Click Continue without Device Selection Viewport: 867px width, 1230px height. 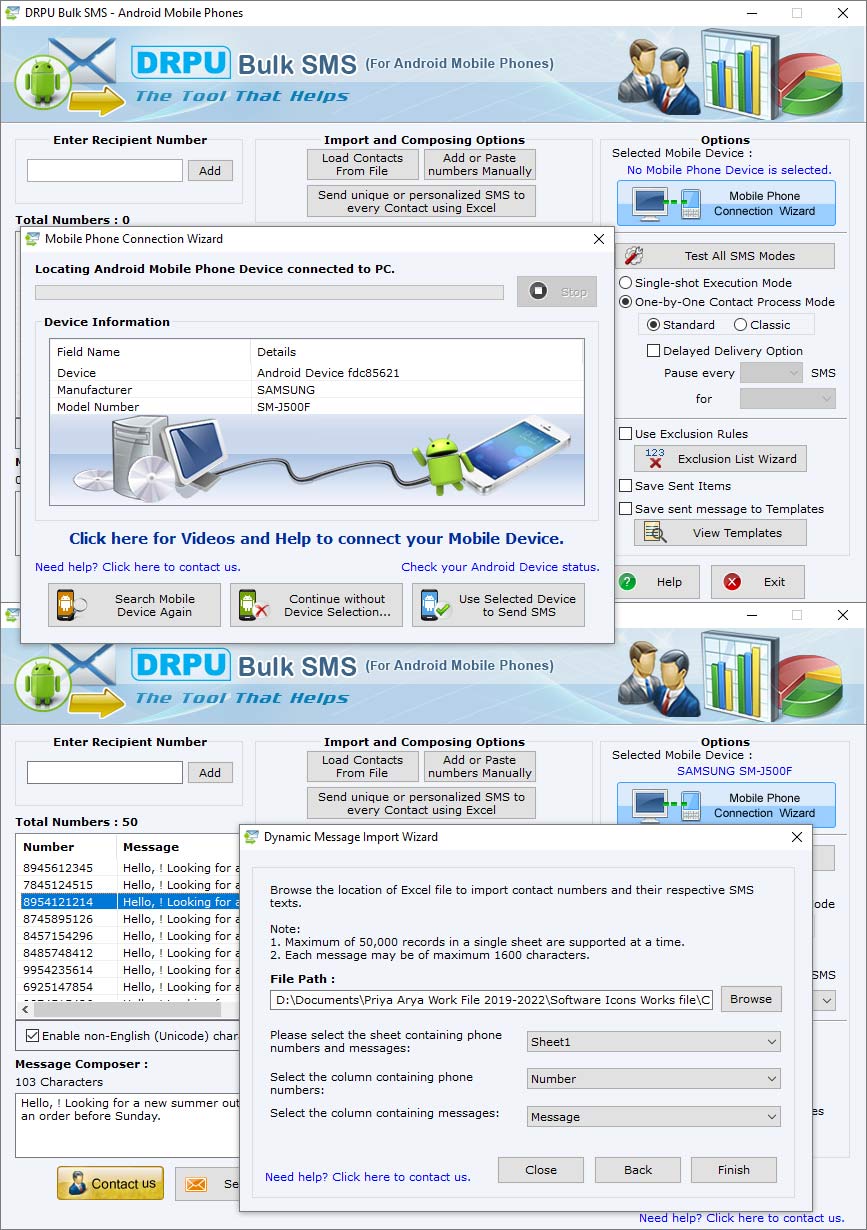pos(316,605)
